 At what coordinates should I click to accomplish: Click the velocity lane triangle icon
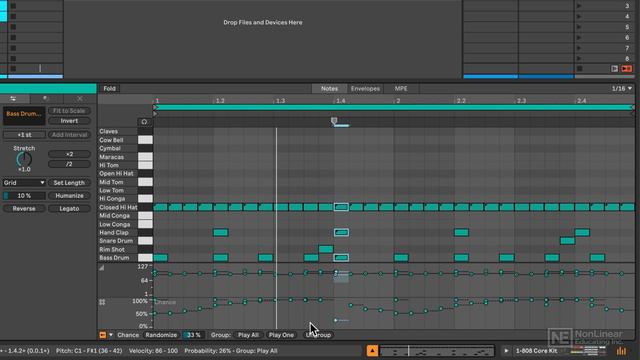(102, 268)
